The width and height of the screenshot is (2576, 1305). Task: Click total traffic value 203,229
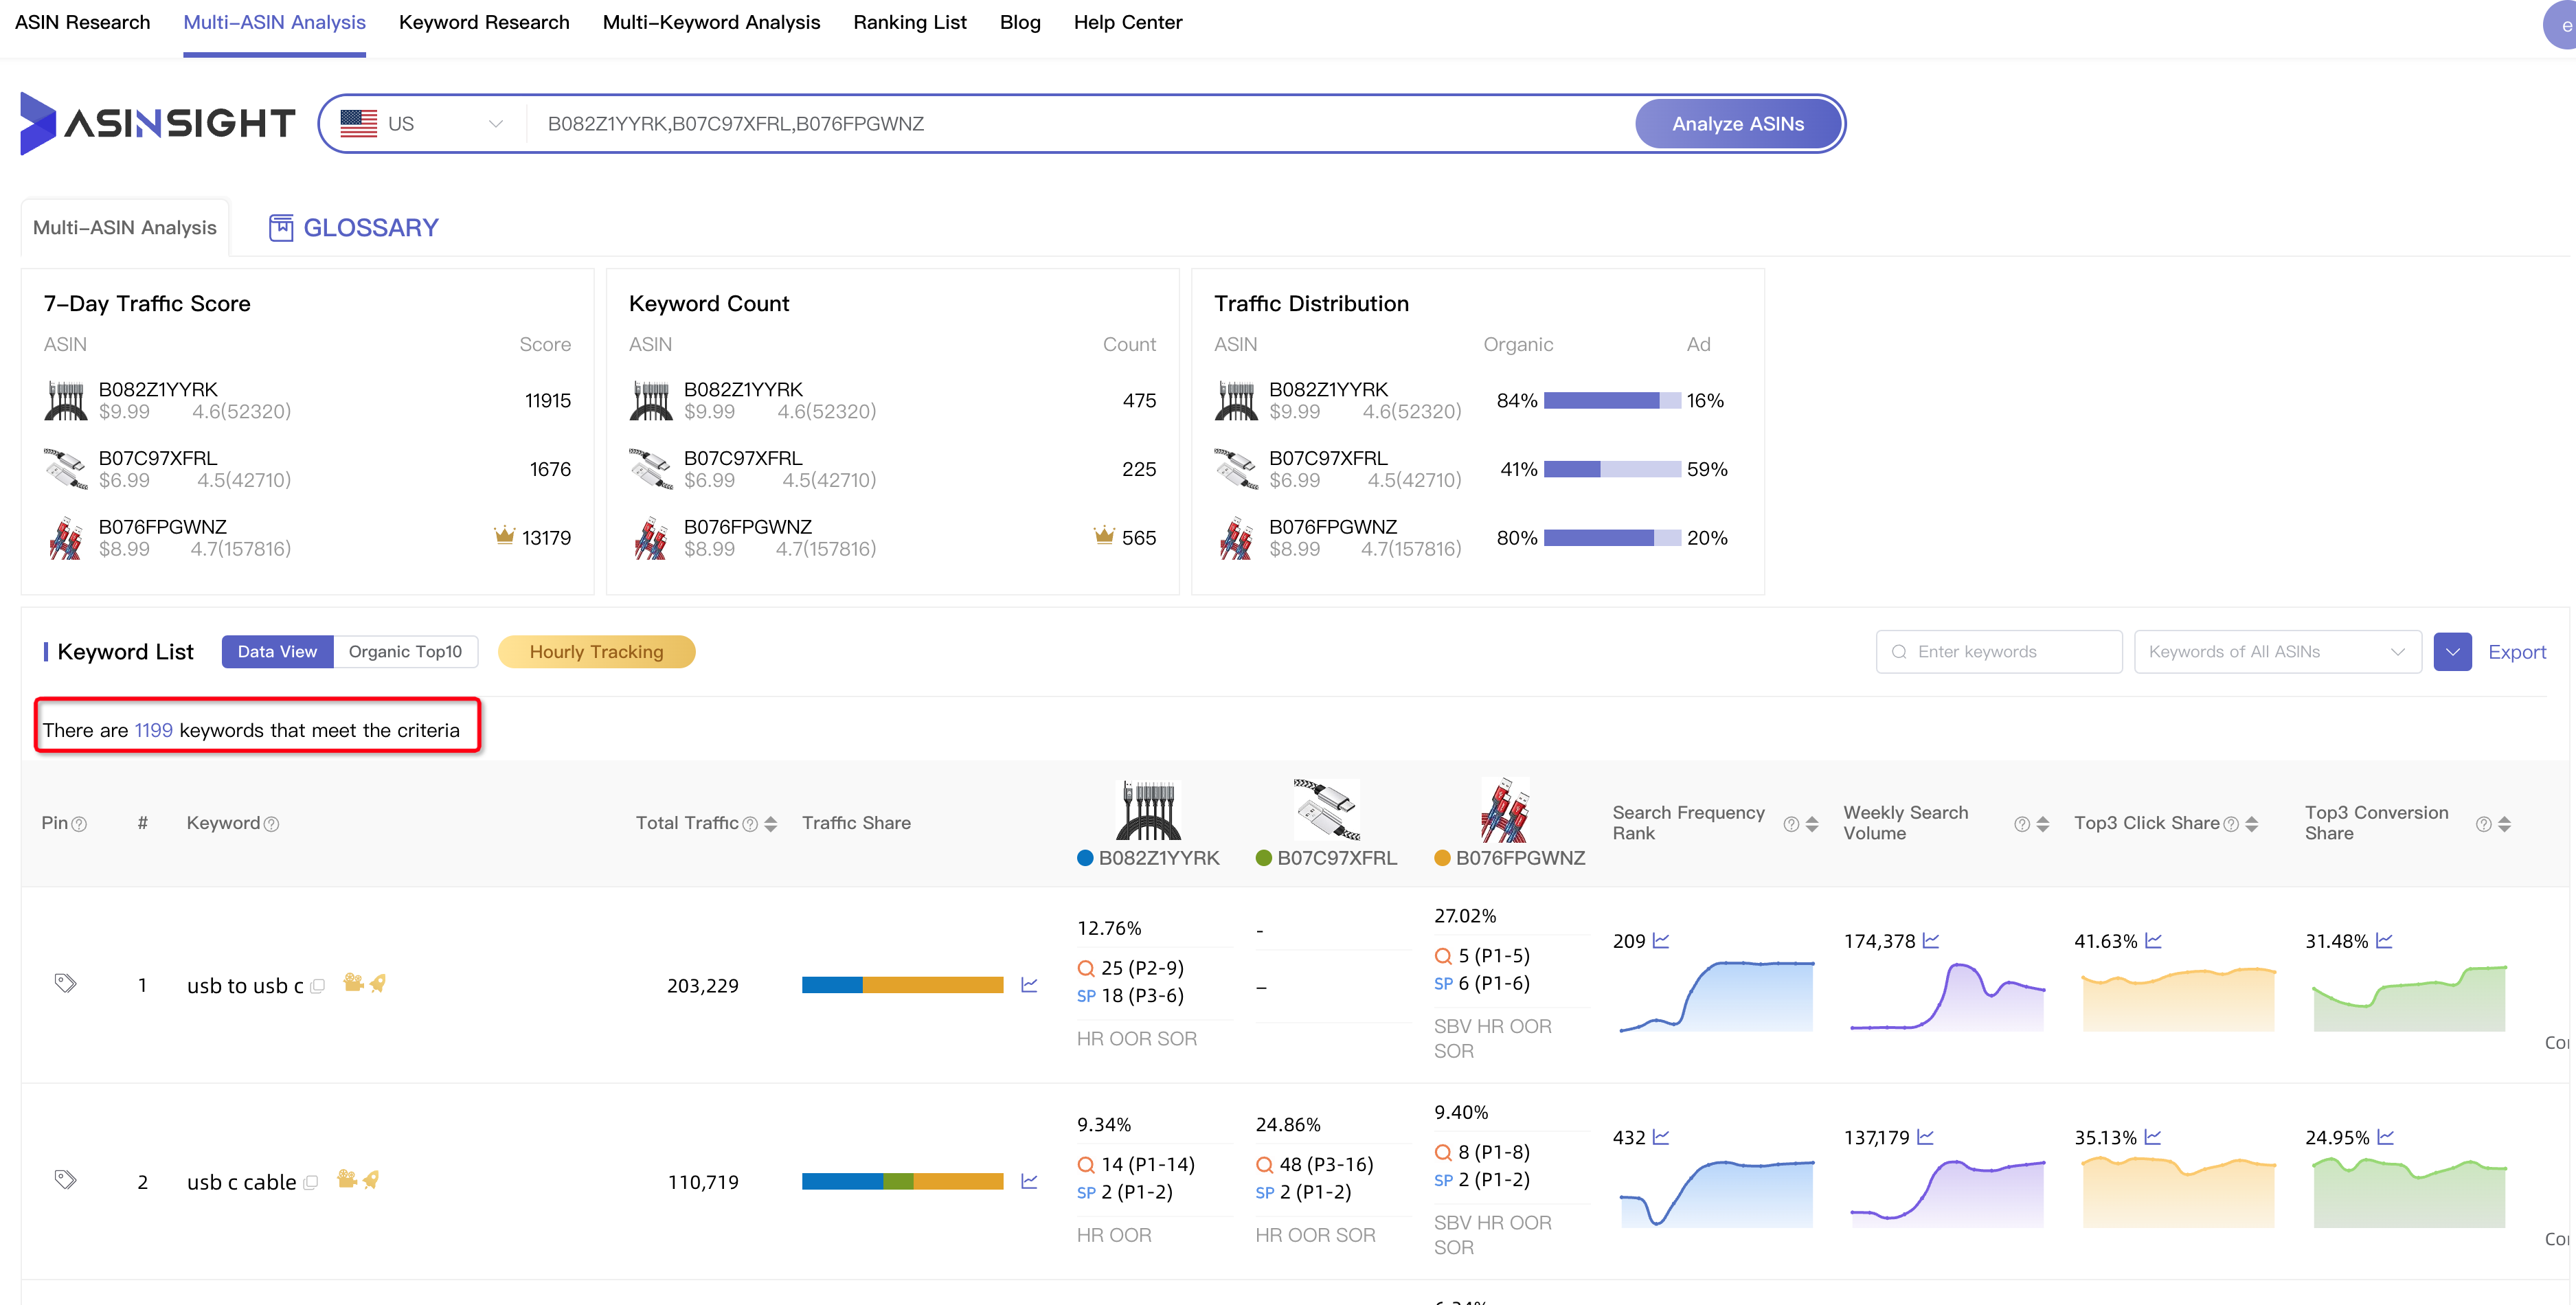click(702, 985)
